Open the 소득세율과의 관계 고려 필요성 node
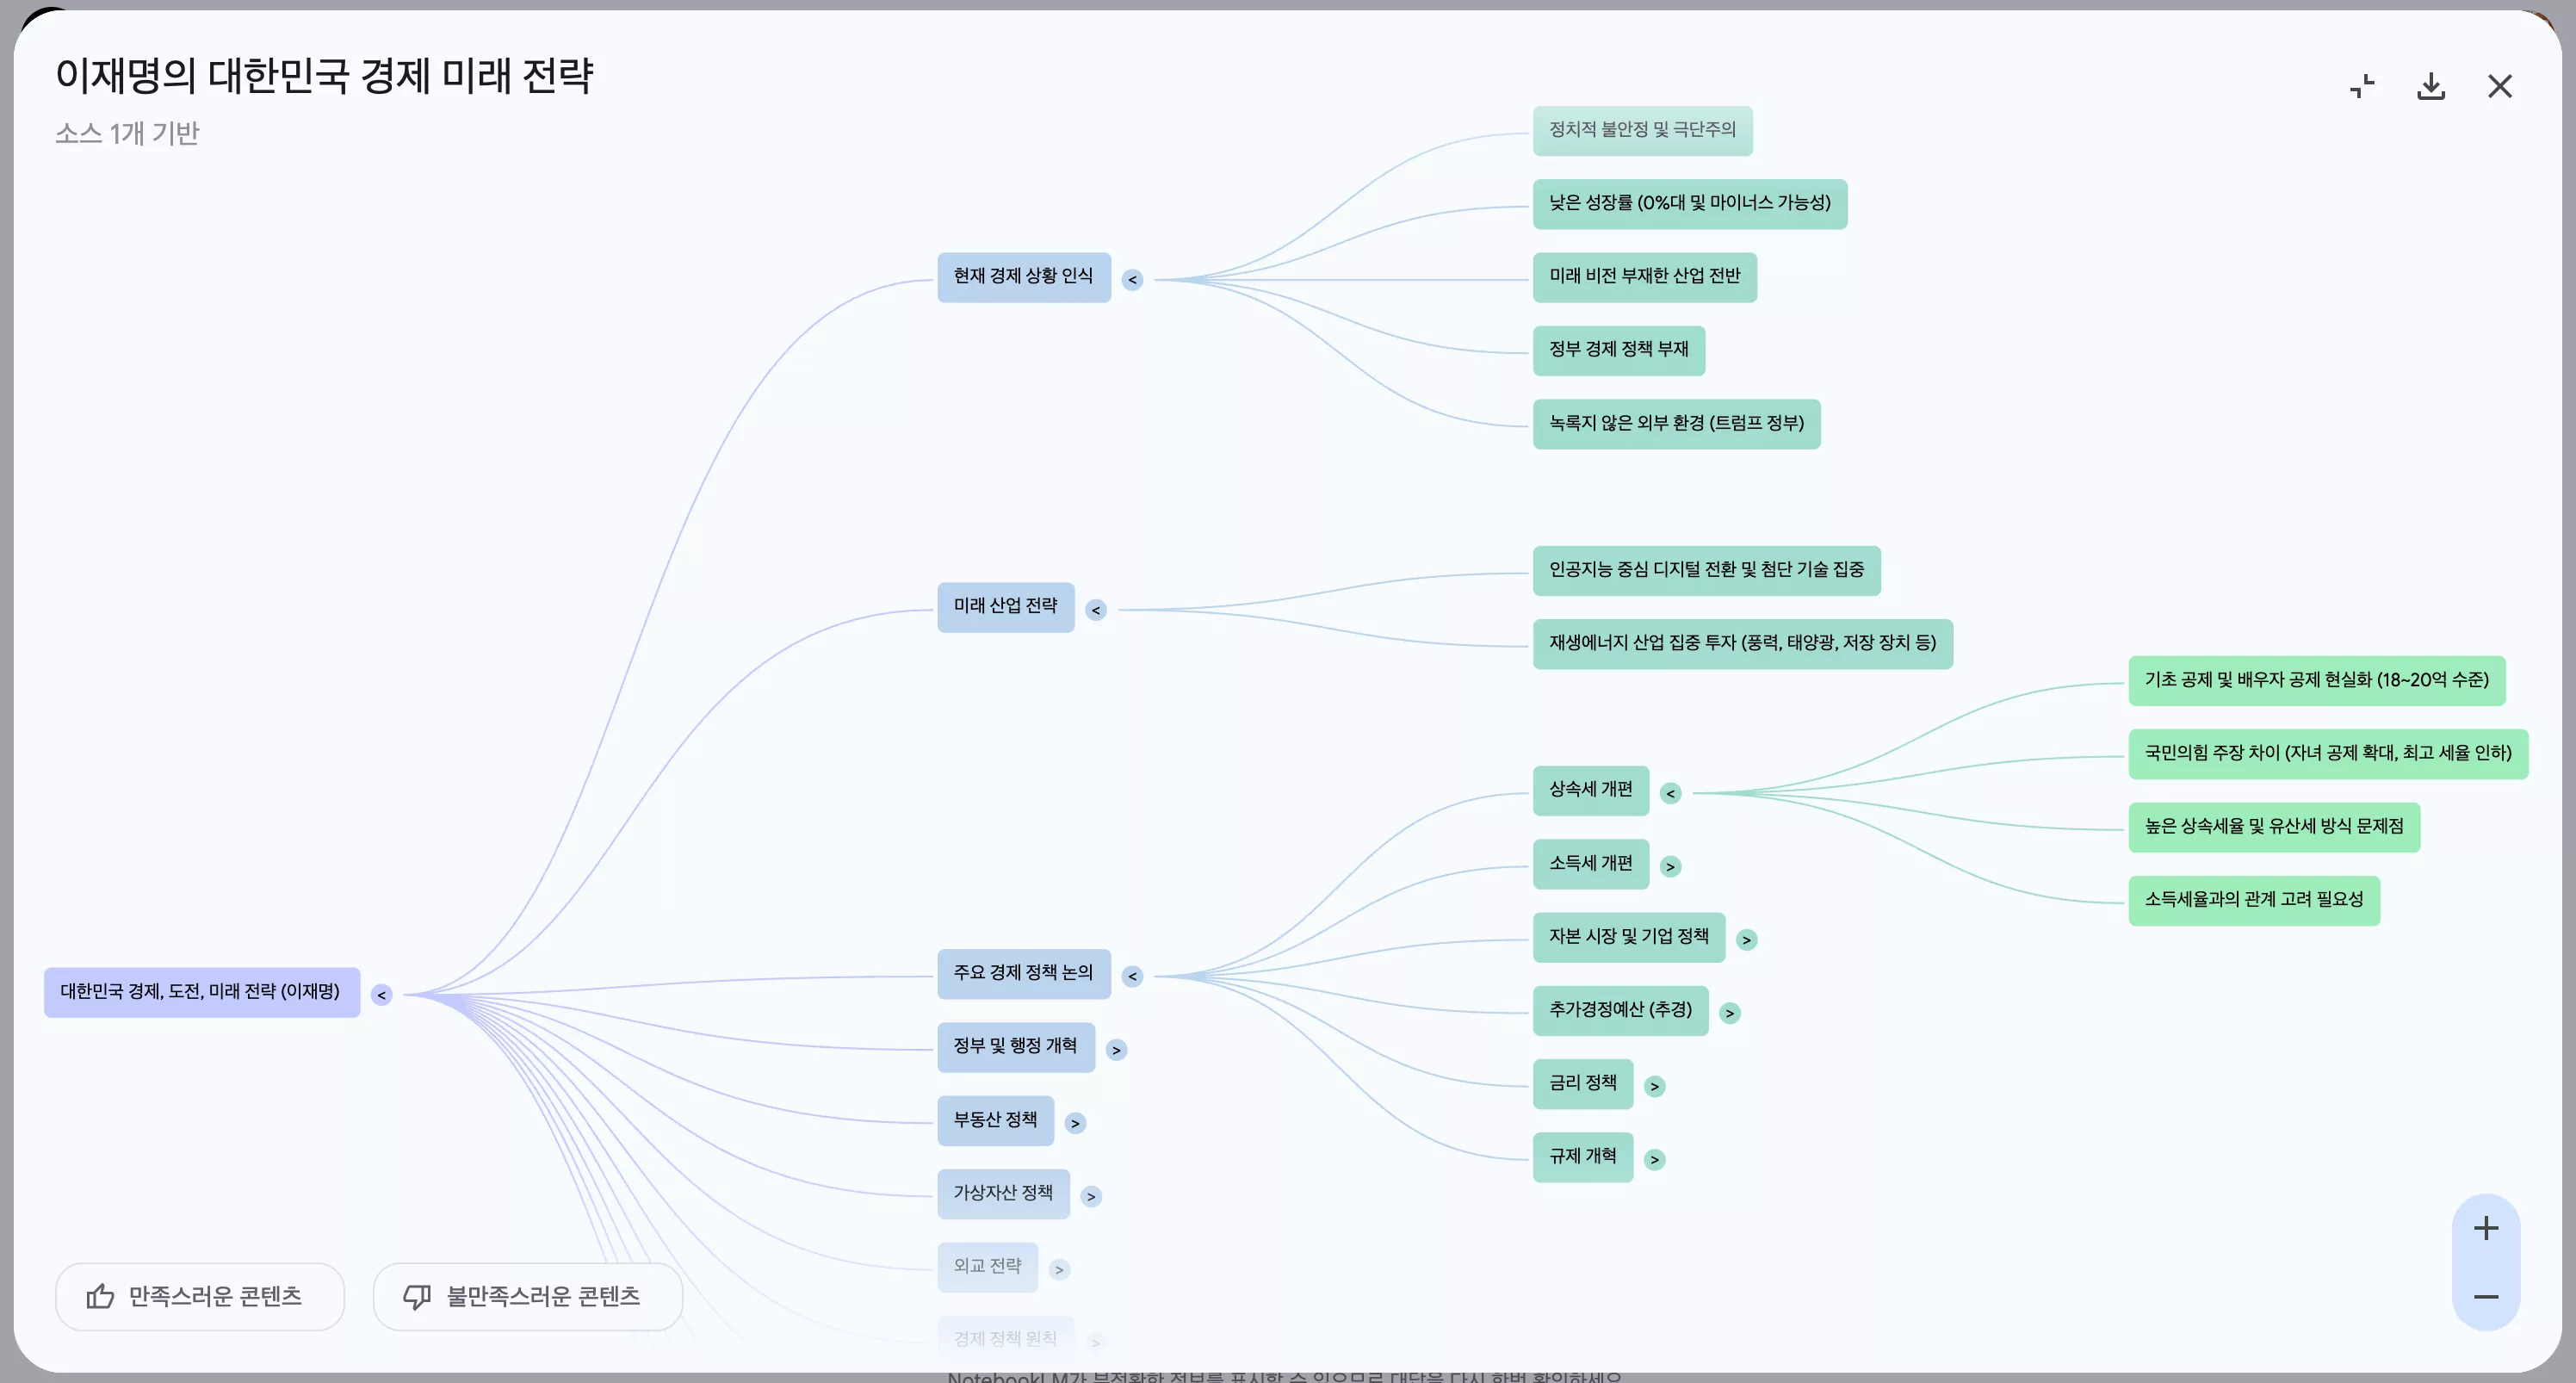 [2254, 900]
